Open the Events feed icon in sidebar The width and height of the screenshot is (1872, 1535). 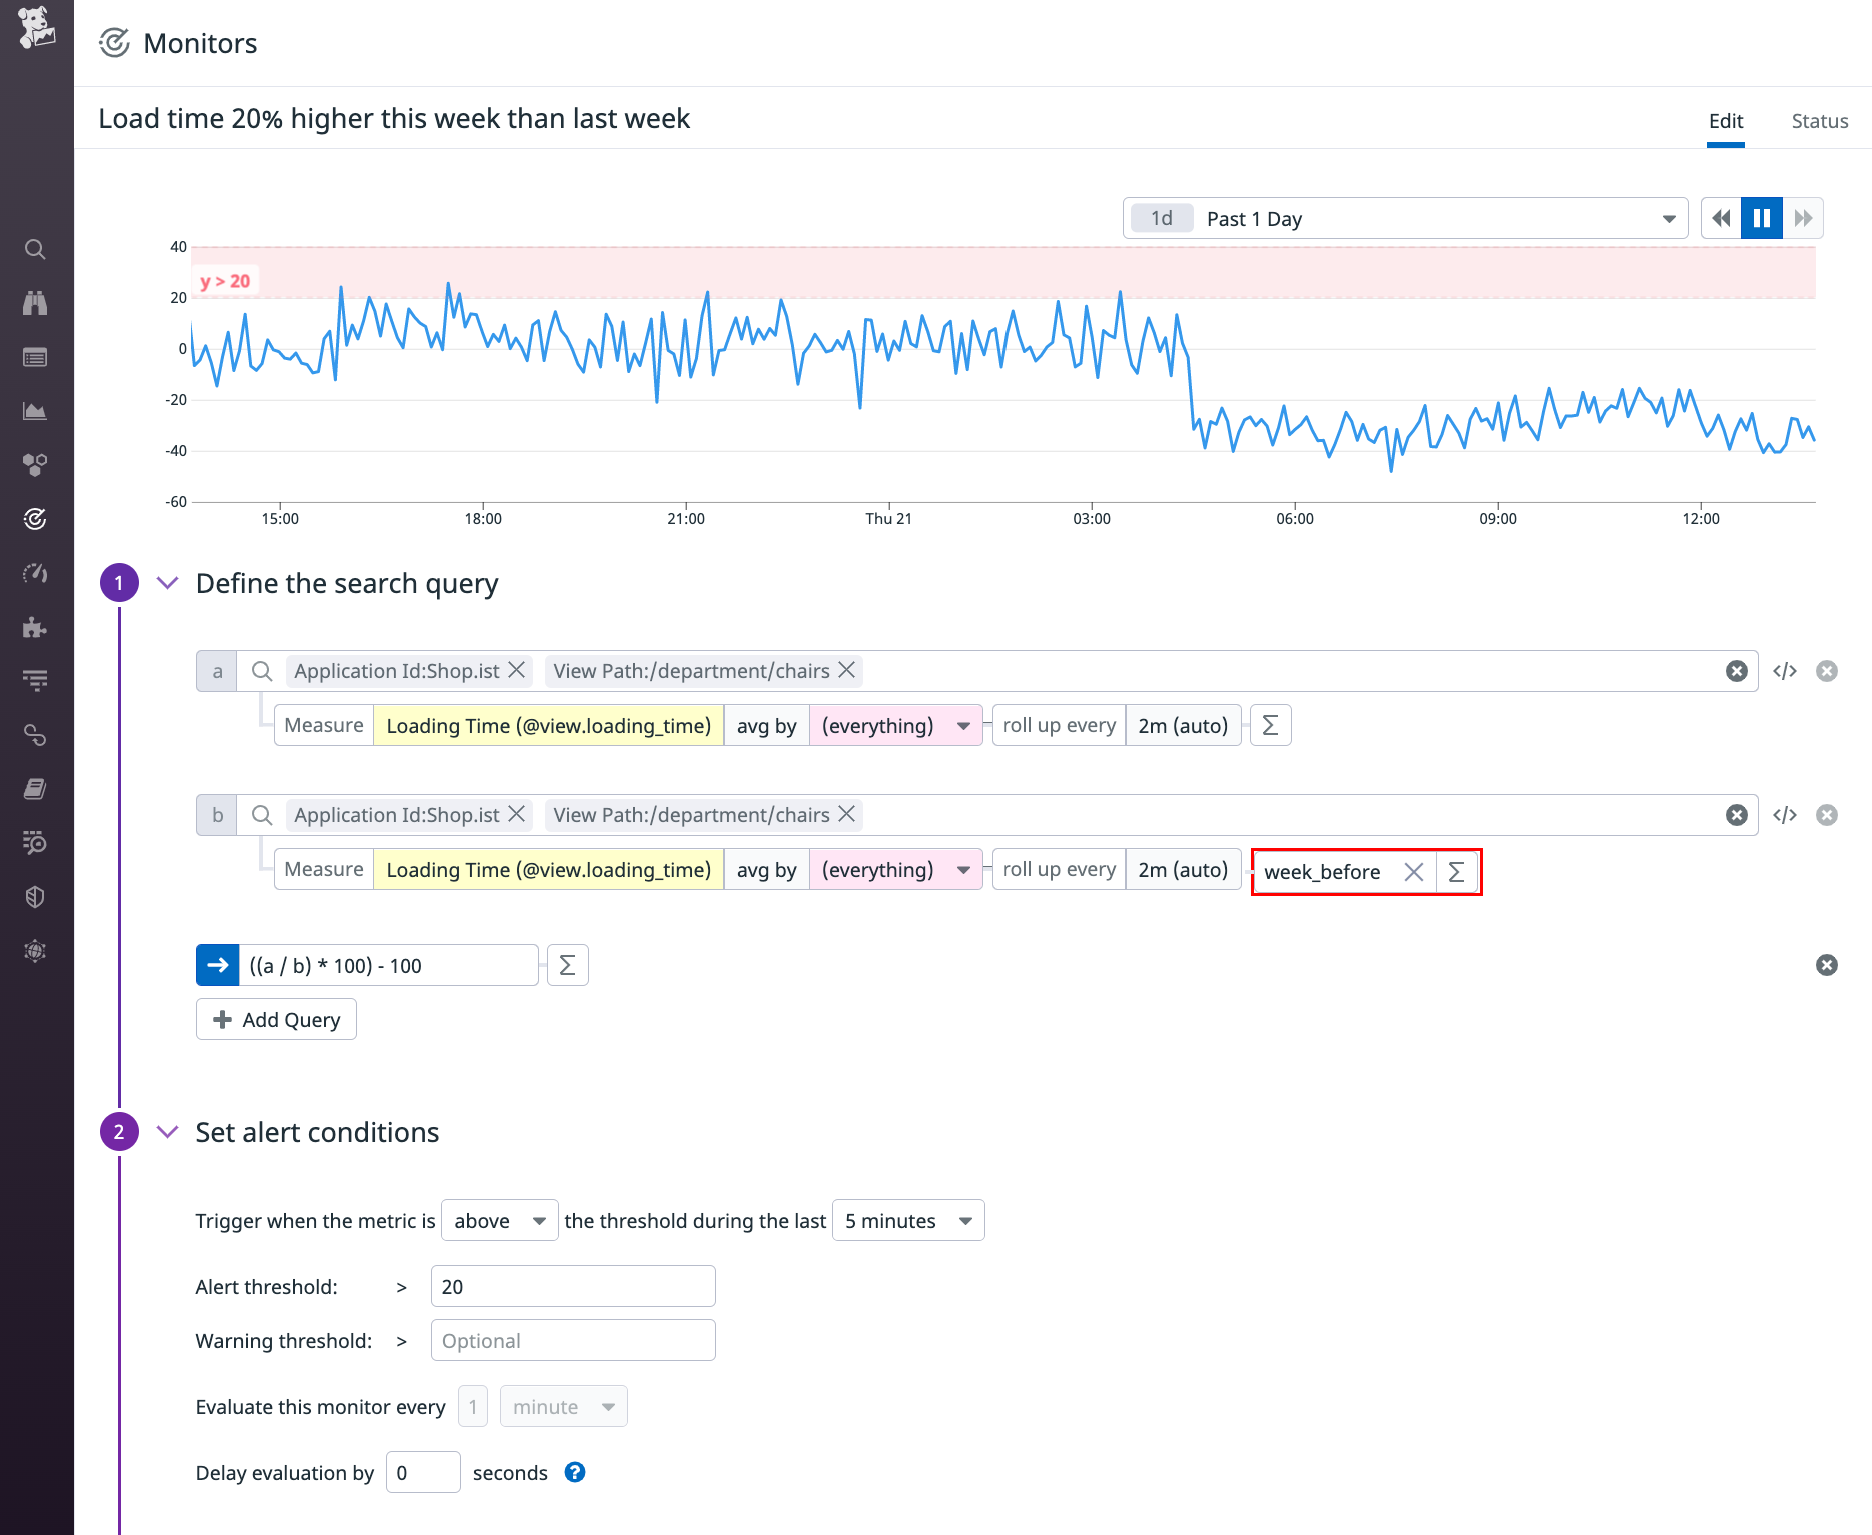pyautogui.click(x=35, y=357)
